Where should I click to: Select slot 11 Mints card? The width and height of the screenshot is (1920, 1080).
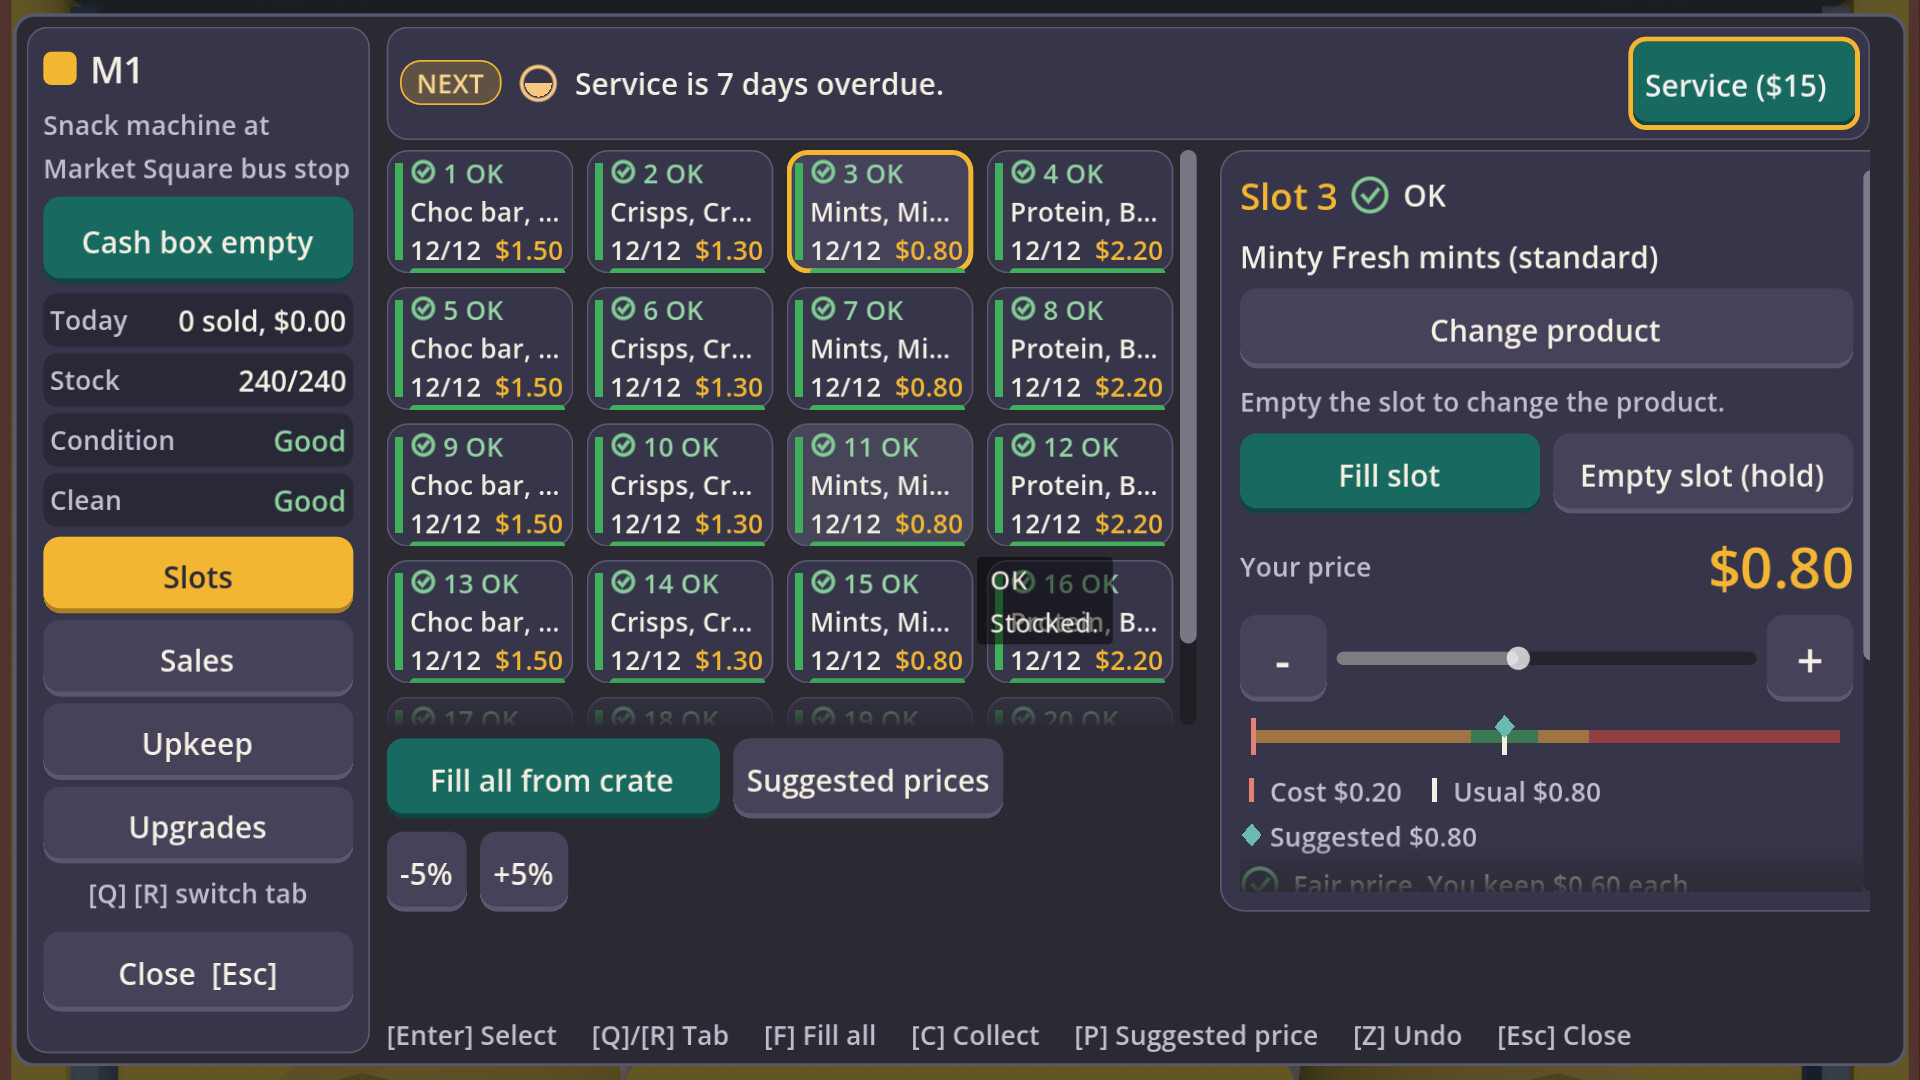(880, 485)
